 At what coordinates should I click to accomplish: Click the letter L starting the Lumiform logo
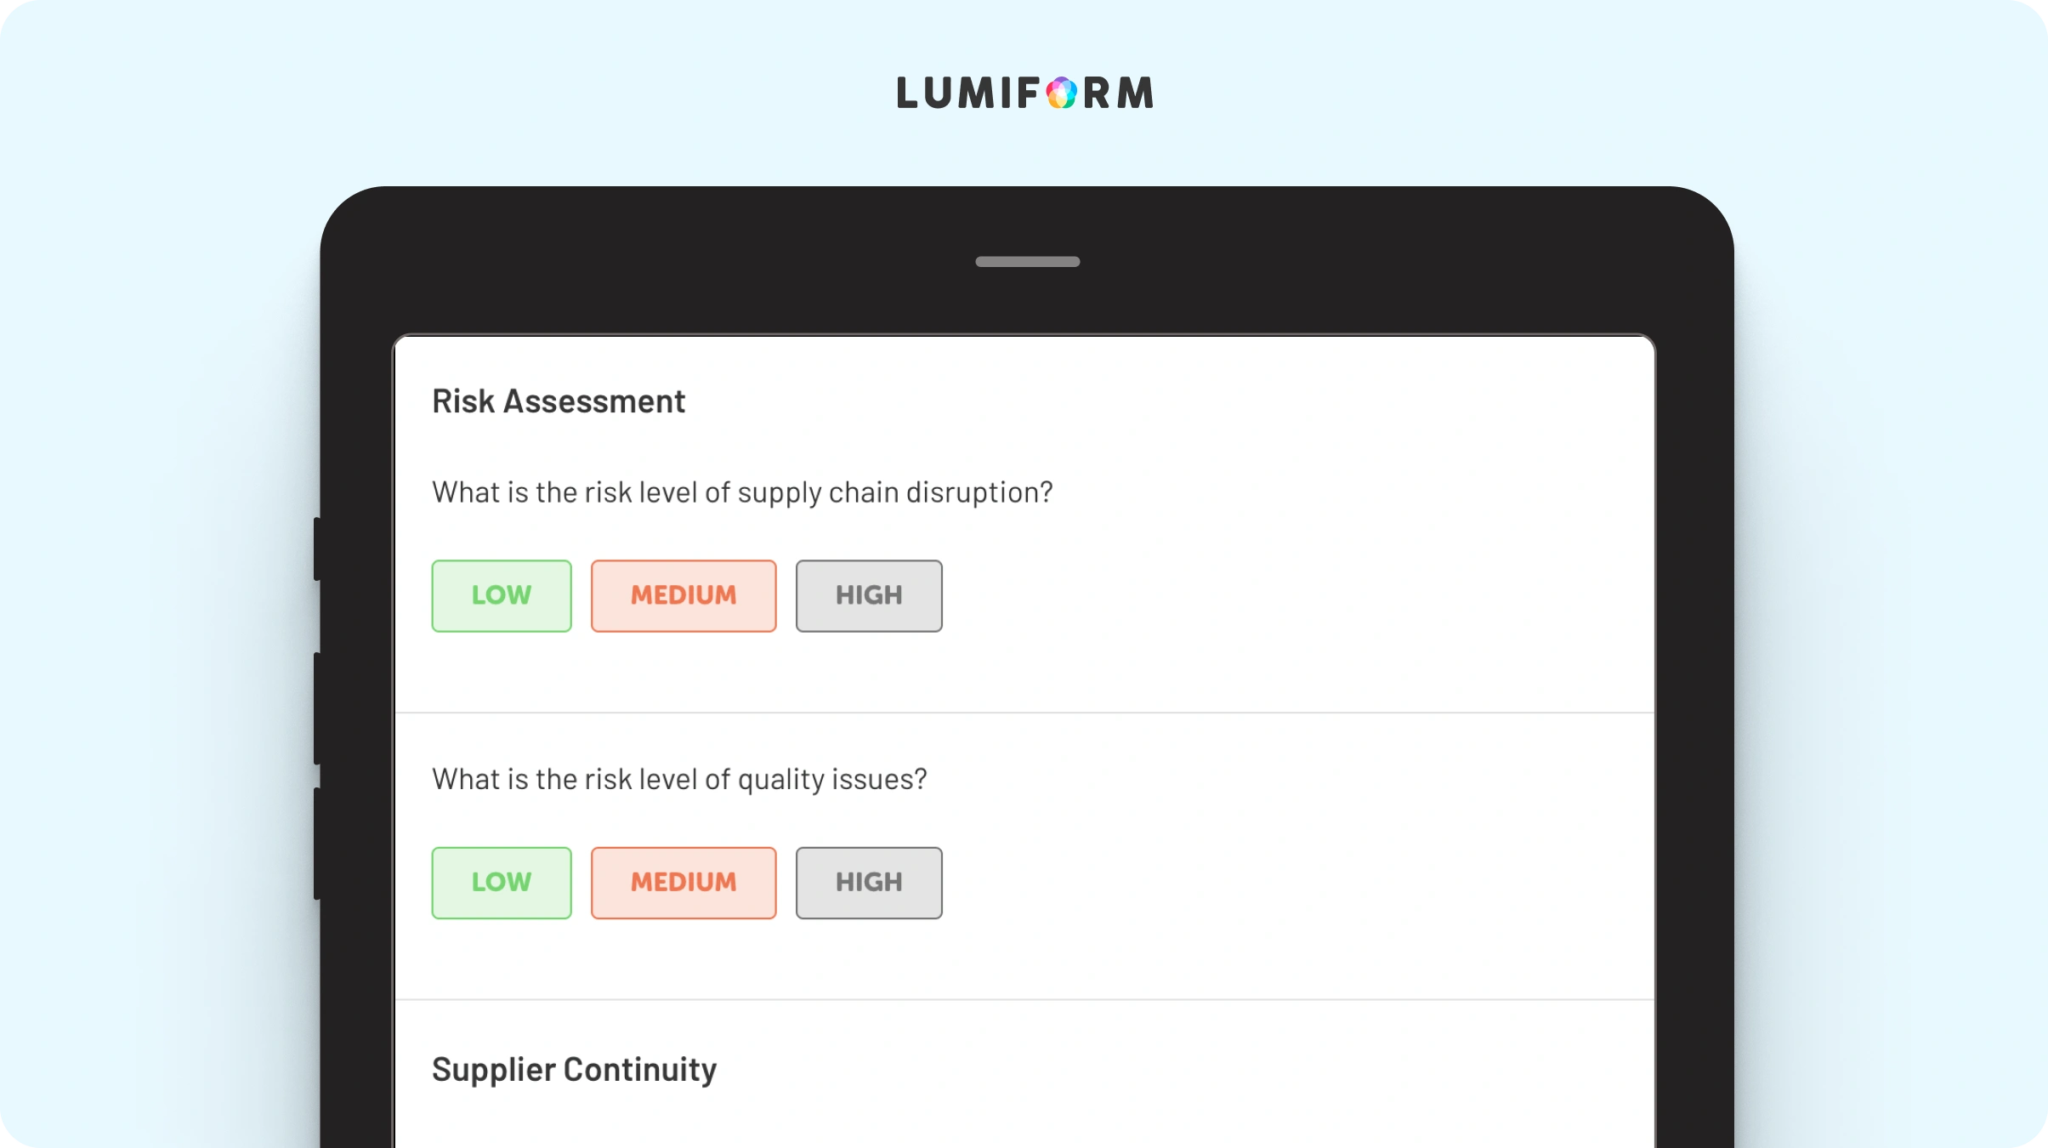(x=907, y=92)
